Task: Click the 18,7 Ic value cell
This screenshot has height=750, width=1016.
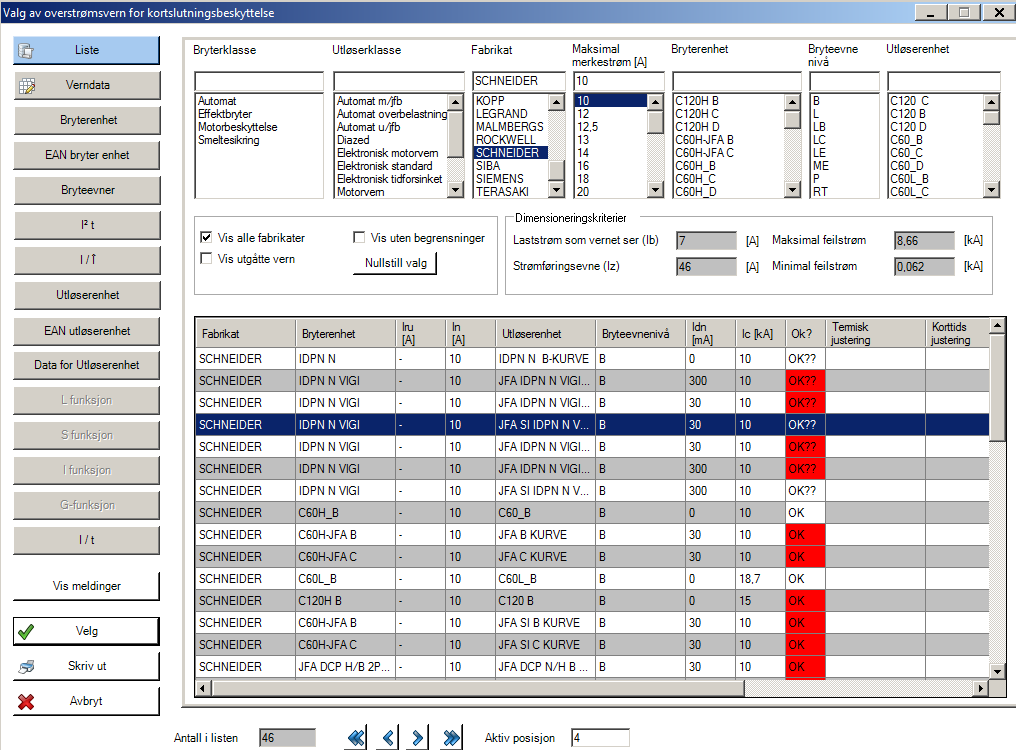Action: [x=760, y=579]
